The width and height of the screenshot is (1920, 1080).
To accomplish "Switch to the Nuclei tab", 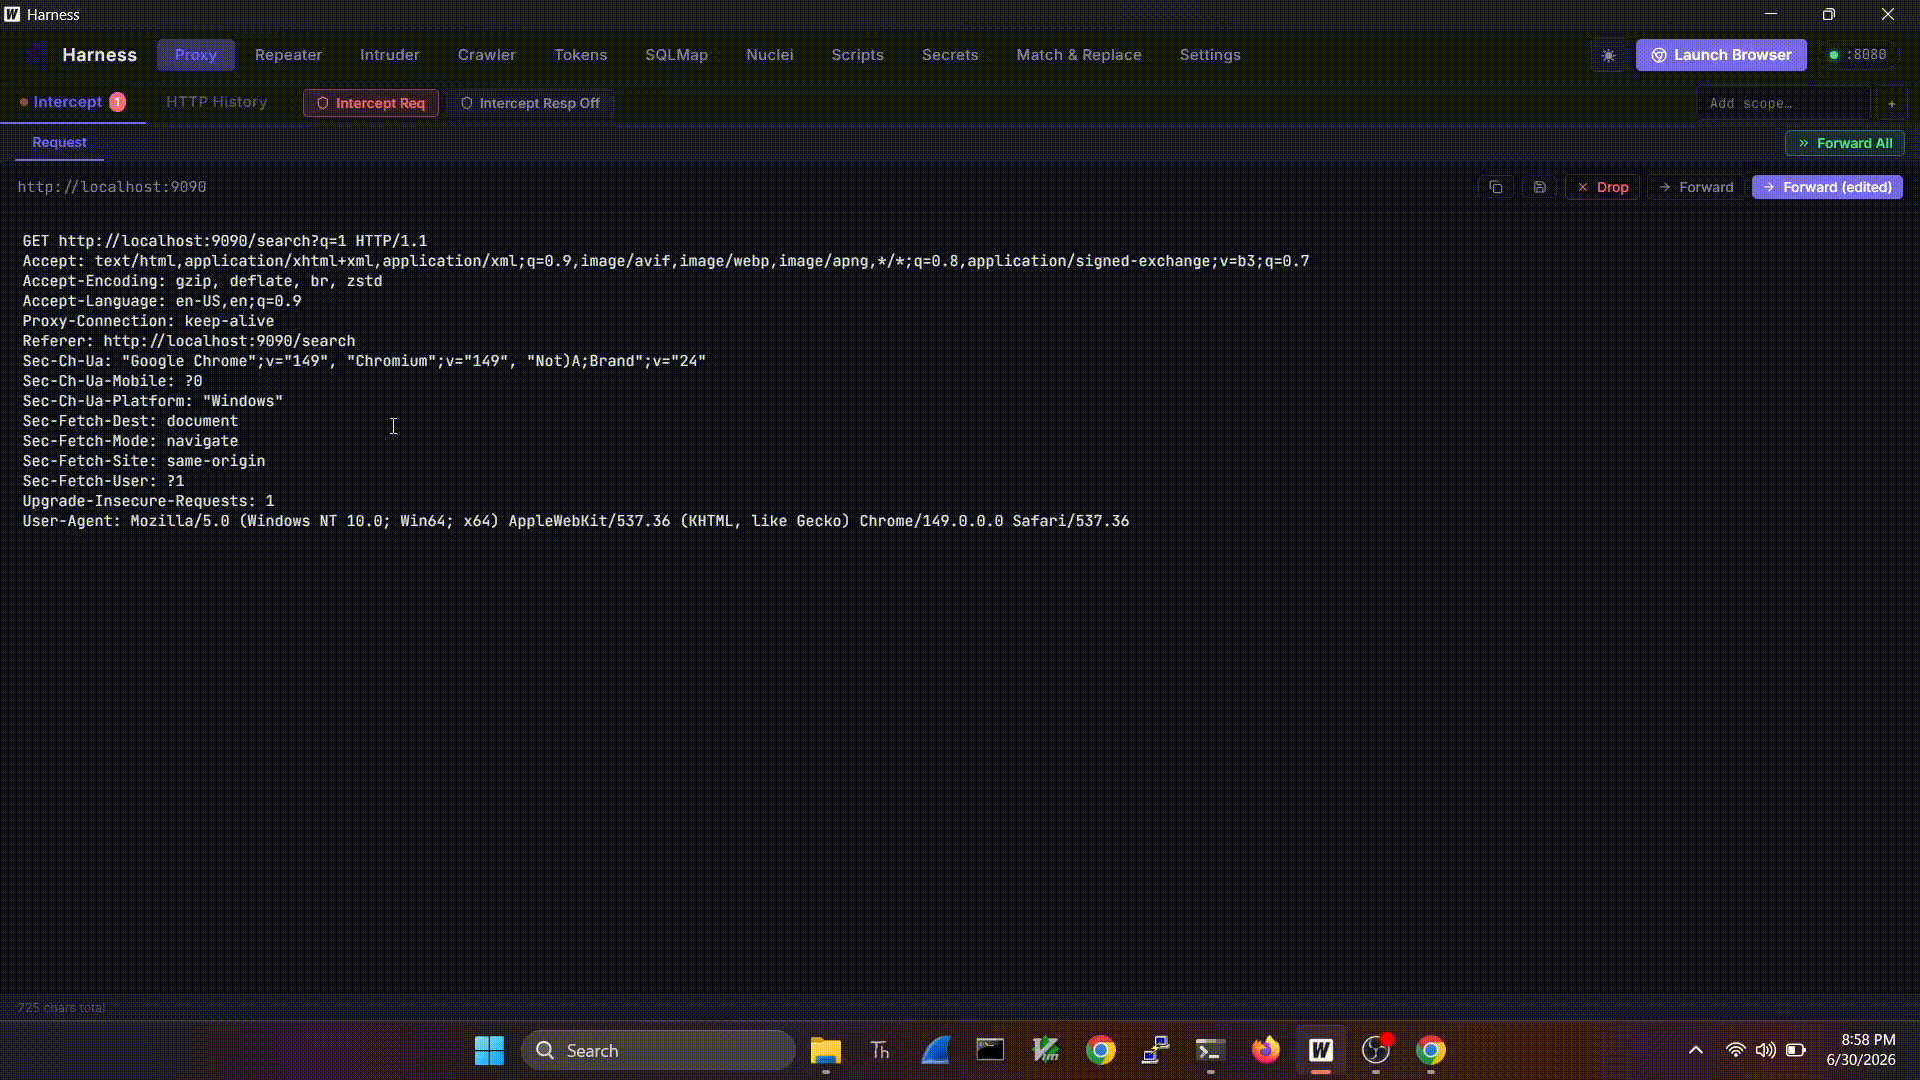I will click(x=770, y=55).
